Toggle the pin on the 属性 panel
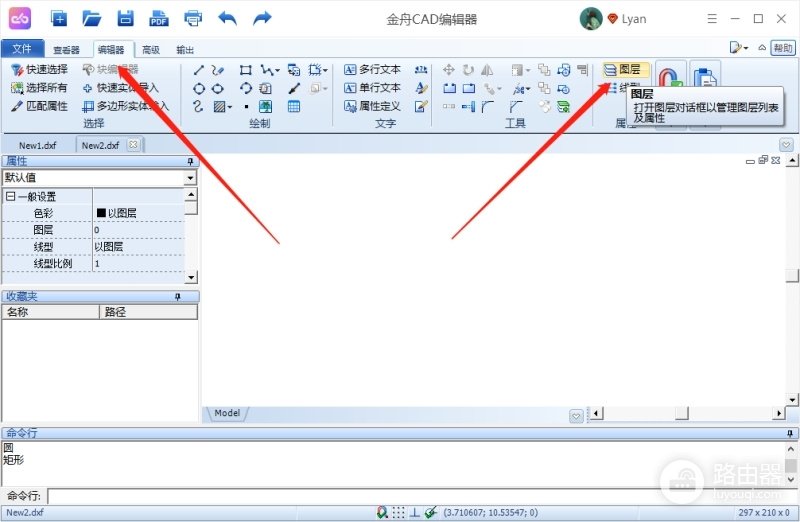 click(x=190, y=161)
